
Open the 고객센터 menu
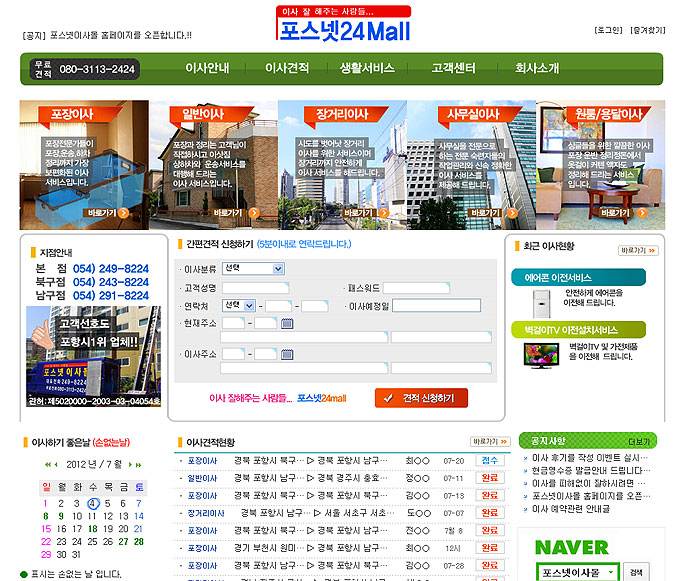(x=453, y=68)
